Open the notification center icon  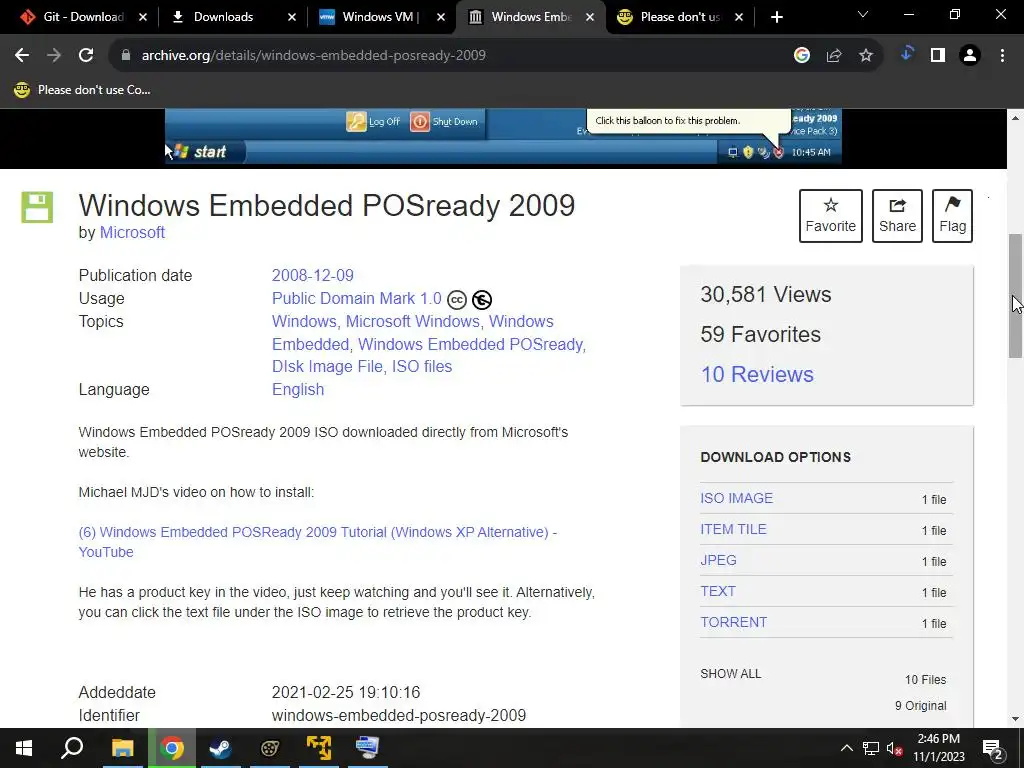[x=993, y=749]
